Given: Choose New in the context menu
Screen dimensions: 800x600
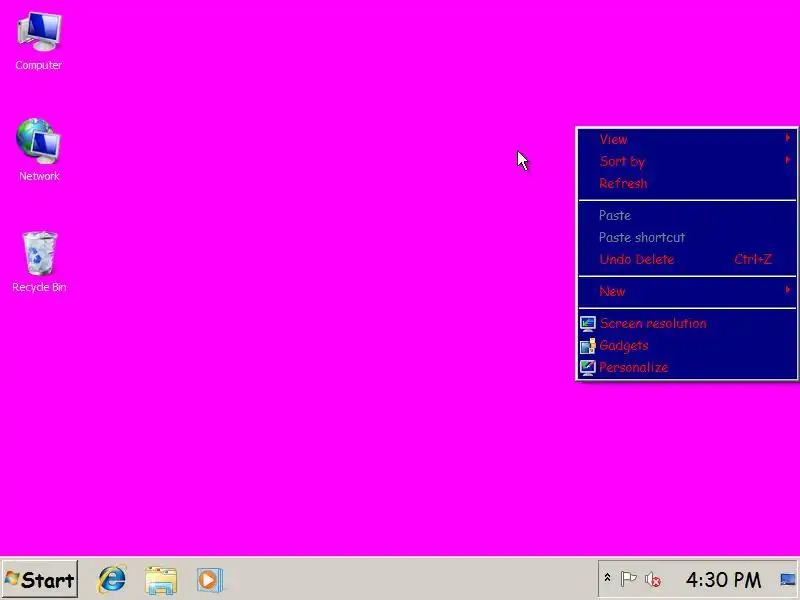Looking at the screenshot, I should (687, 291).
